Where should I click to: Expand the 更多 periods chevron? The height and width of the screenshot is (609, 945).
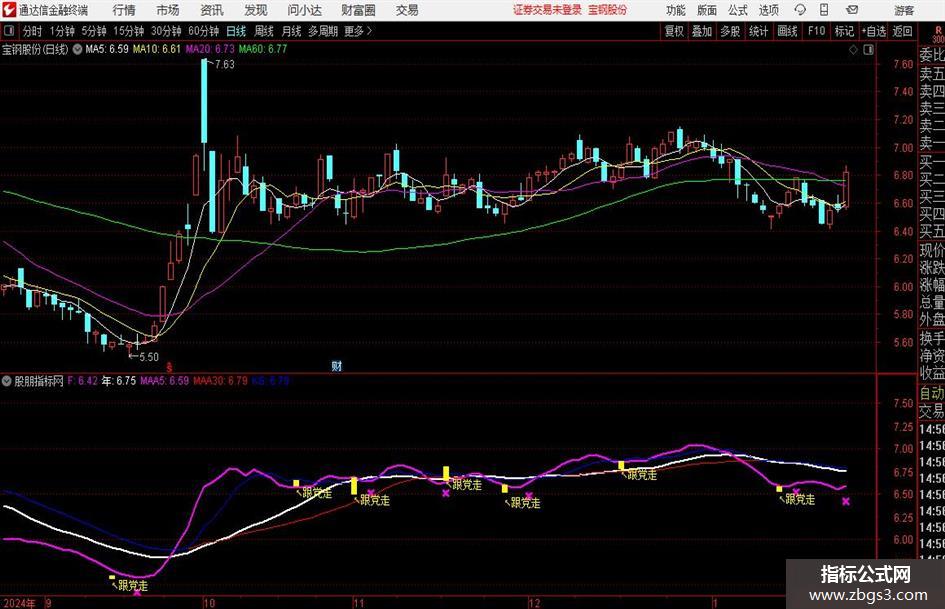[359, 31]
